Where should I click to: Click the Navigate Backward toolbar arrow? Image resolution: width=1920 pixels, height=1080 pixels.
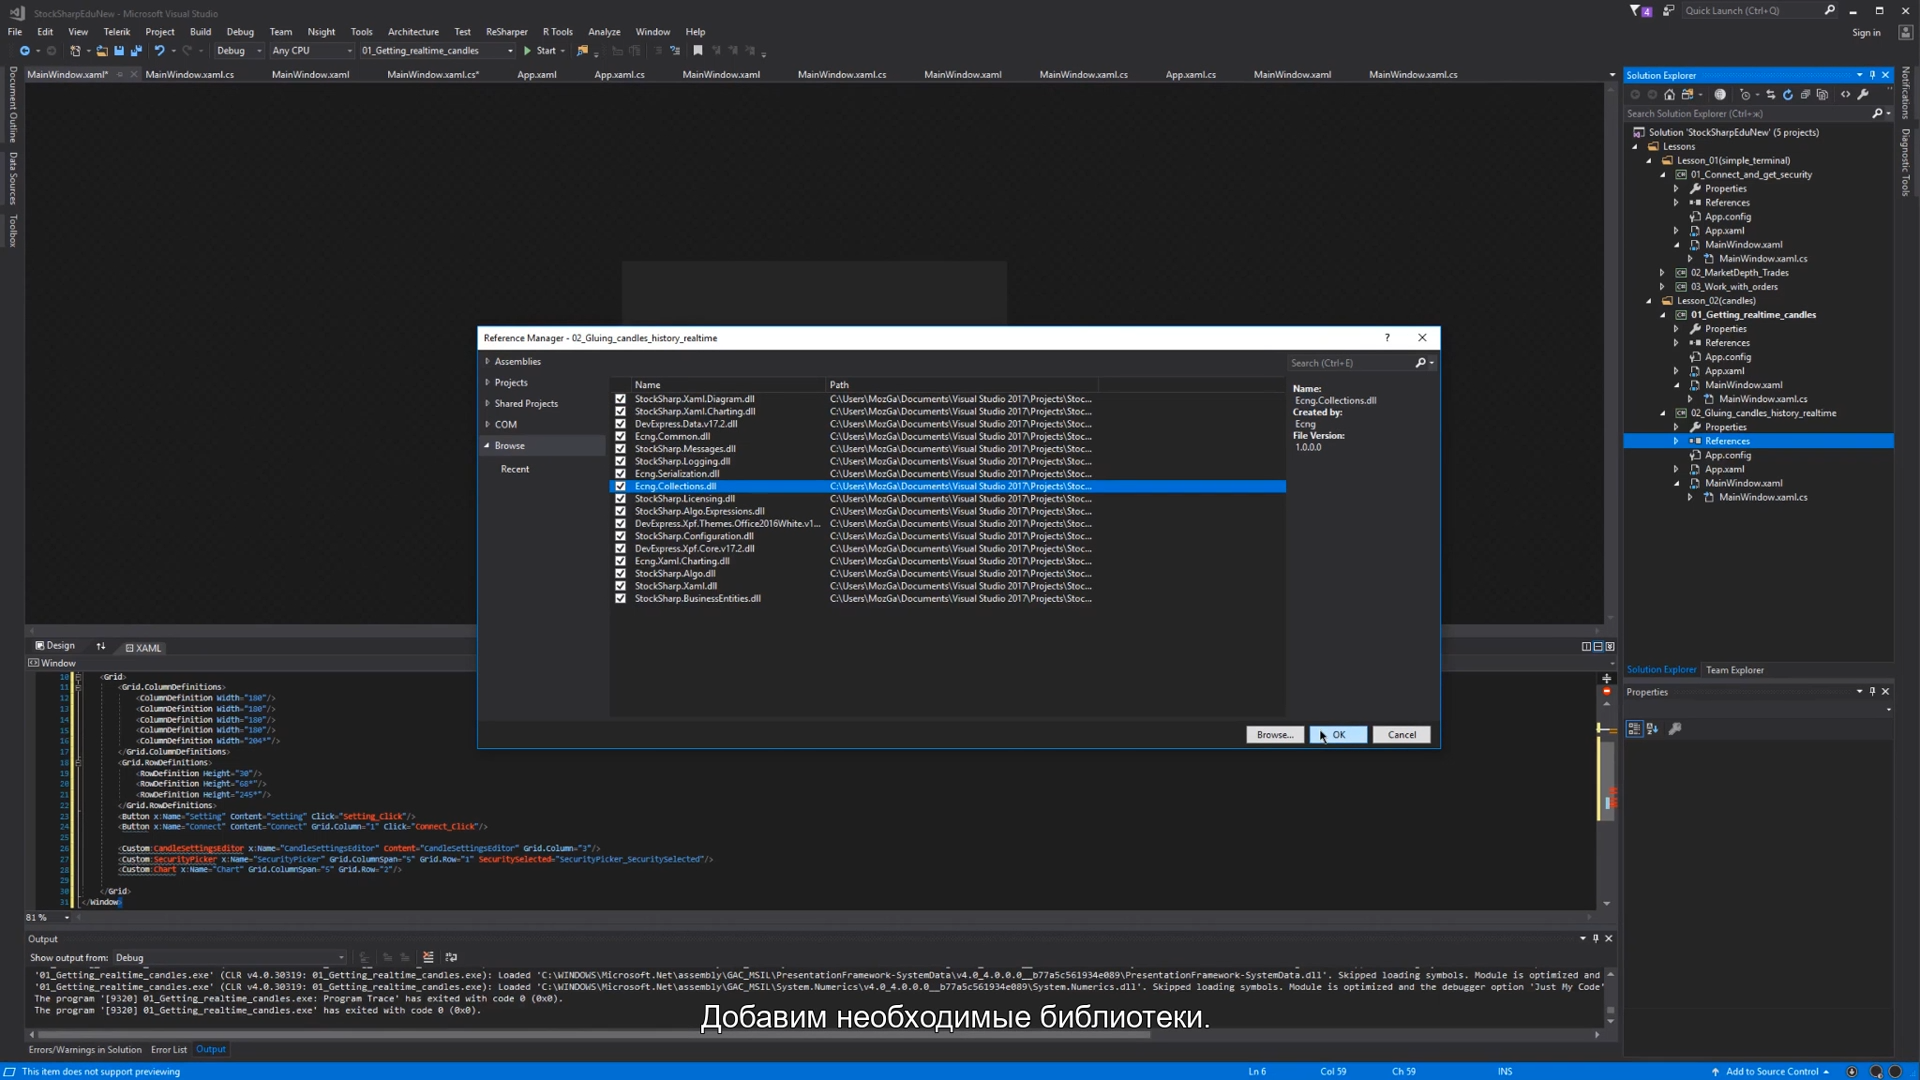coord(24,51)
